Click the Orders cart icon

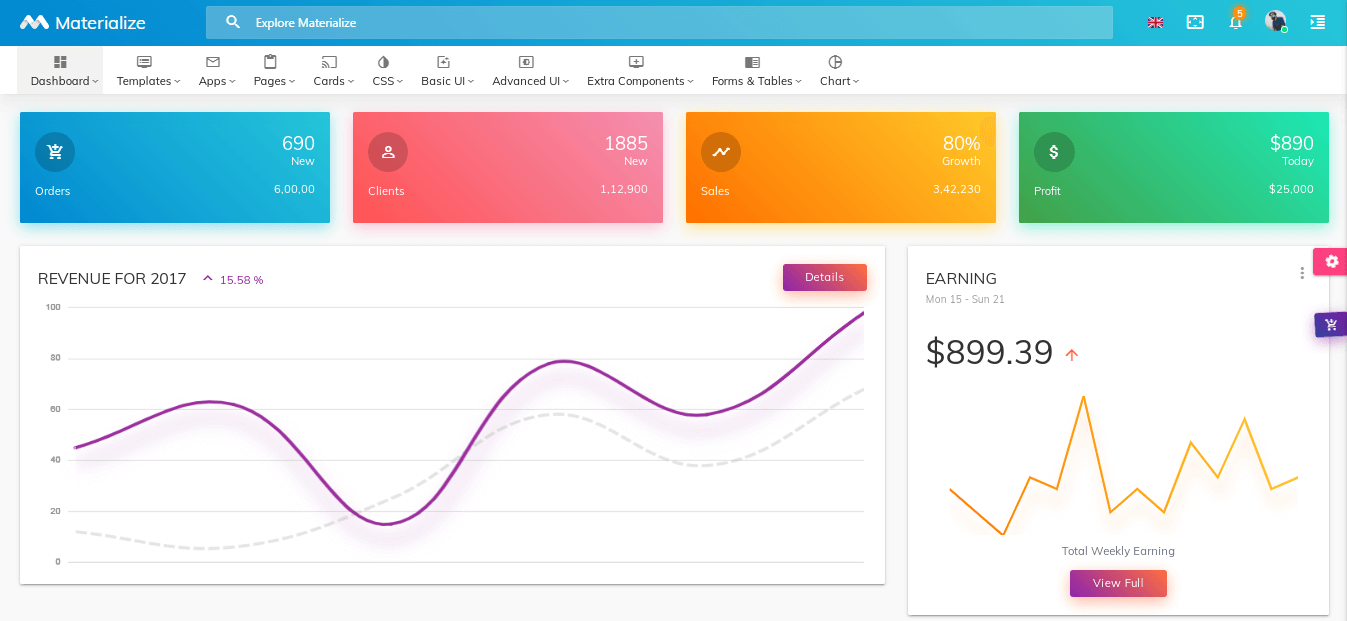tap(55, 152)
